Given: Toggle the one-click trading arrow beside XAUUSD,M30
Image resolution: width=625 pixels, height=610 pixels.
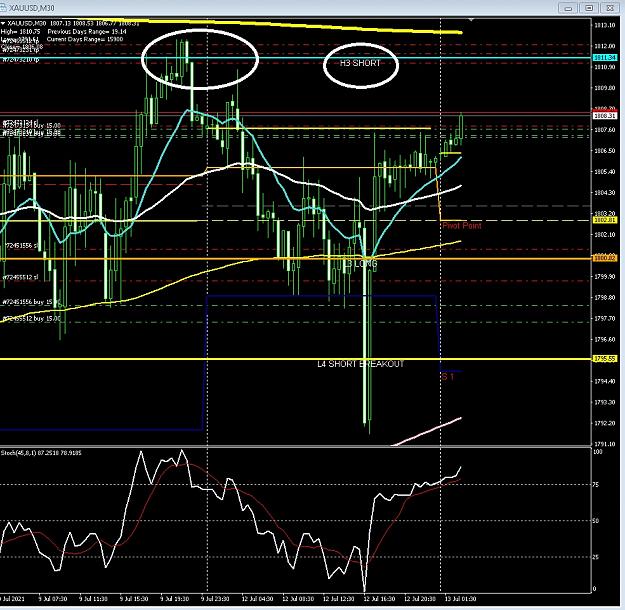Looking at the screenshot, I should coord(3,24).
